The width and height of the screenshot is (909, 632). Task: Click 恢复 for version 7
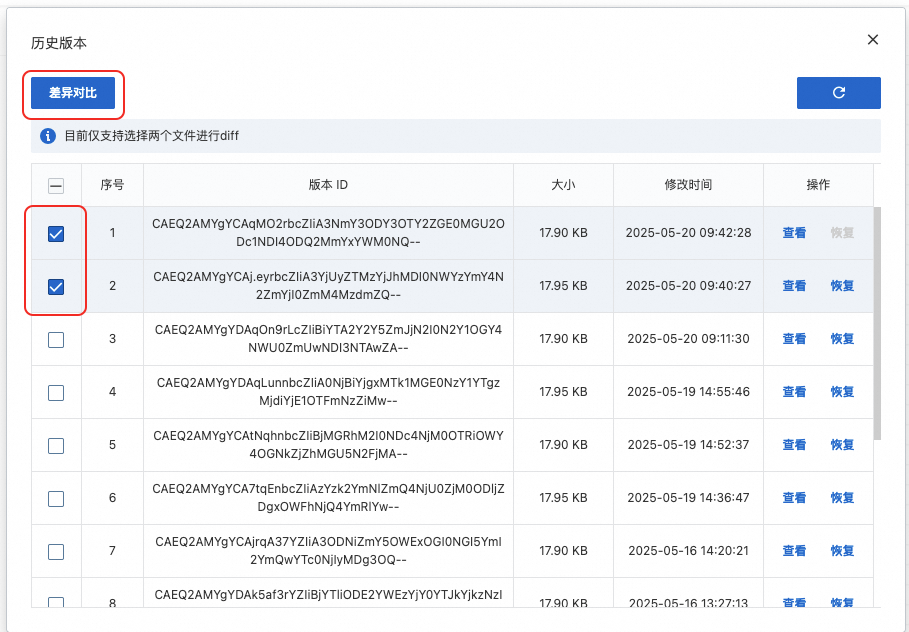point(842,551)
